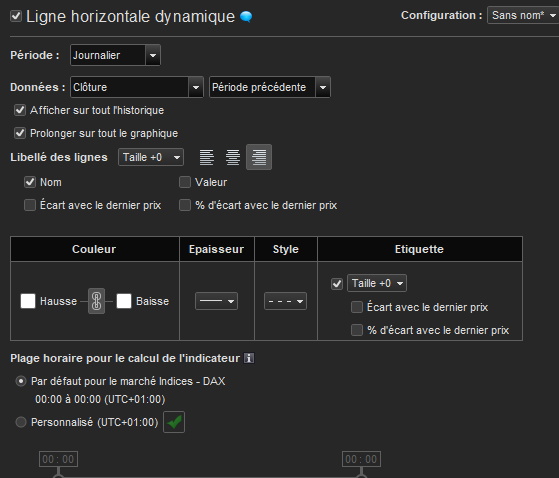Open the Données Clôture dropdown
The height and width of the screenshot is (478, 559).
[137, 87]
